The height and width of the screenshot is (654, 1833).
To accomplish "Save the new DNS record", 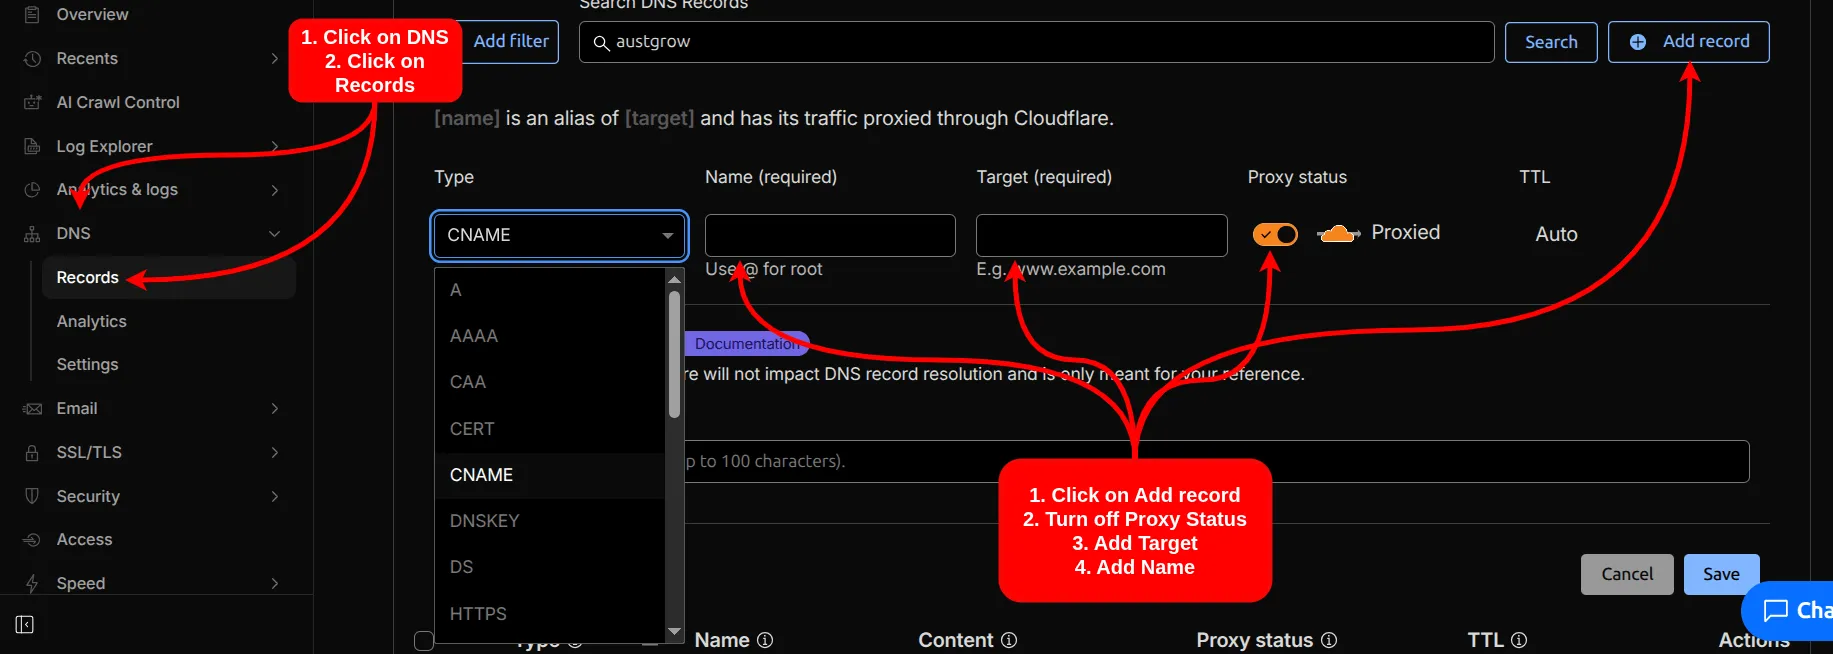I will pos(1721,574).
